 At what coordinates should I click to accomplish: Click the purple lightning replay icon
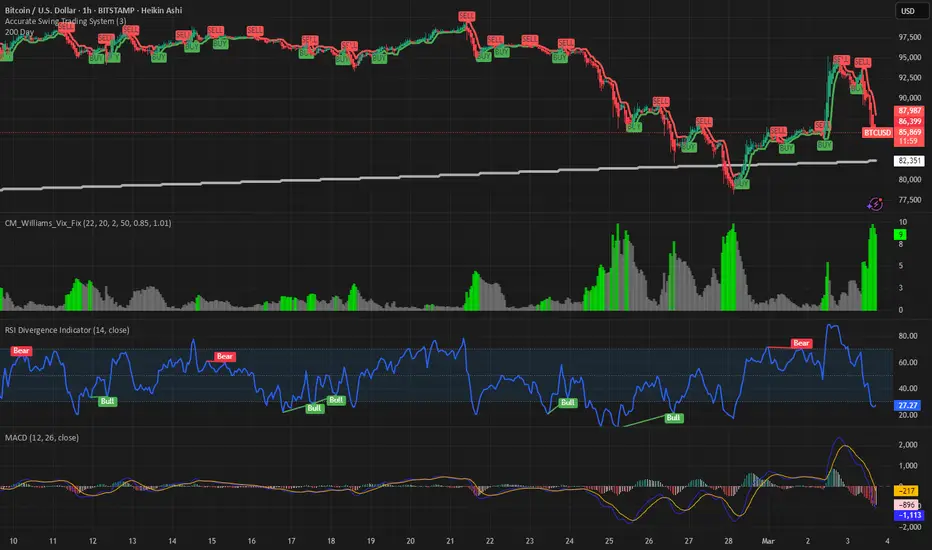pos(875,205)
